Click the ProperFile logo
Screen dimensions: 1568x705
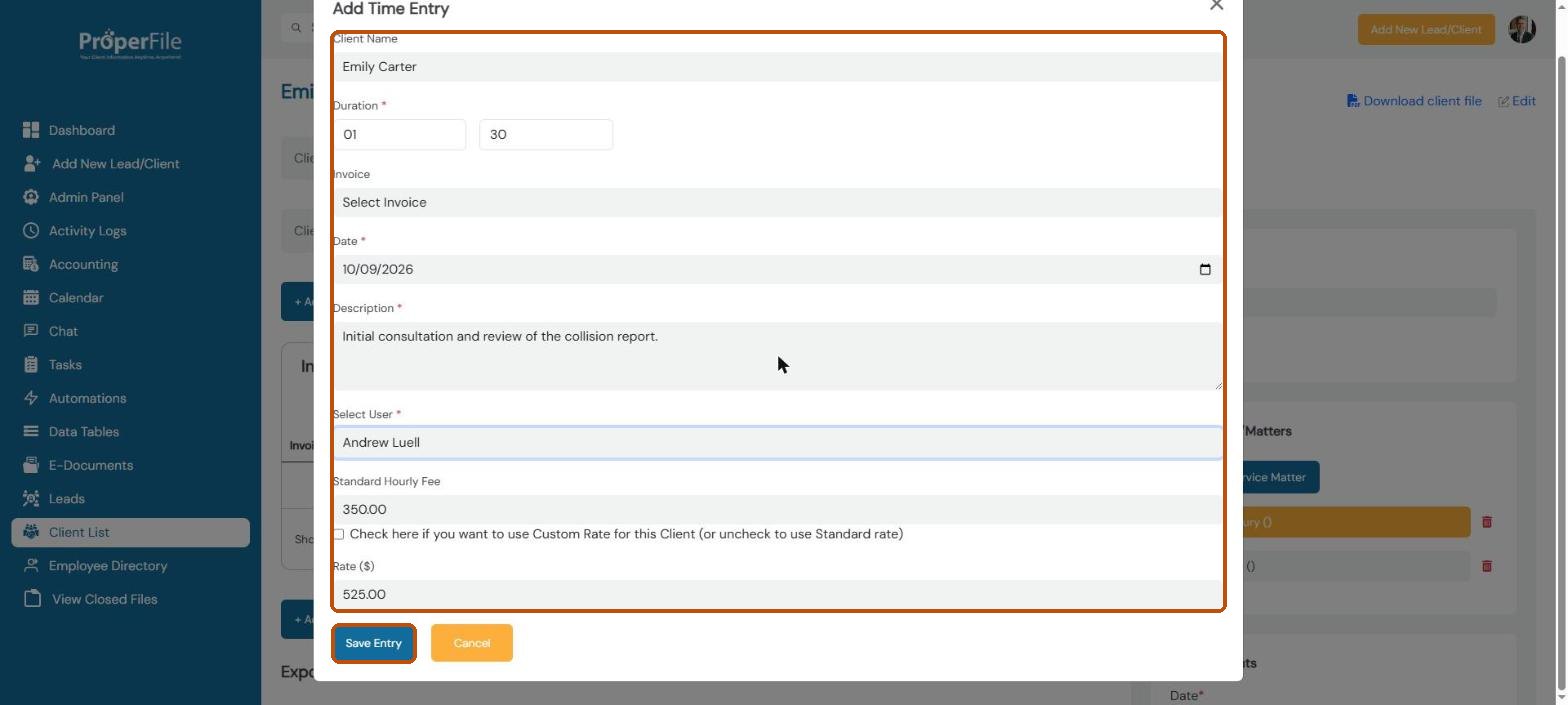coord(130,44)
